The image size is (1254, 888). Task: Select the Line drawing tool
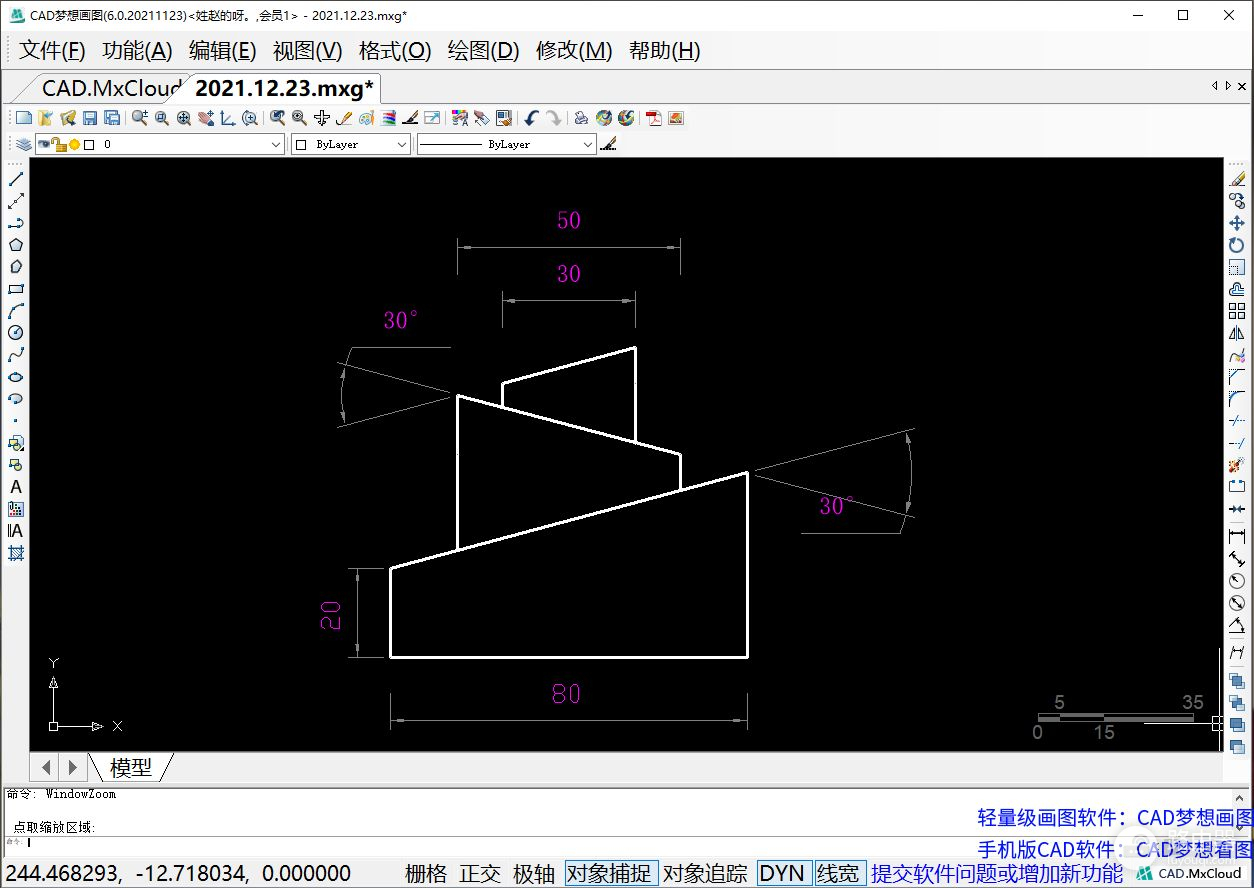(x=16, y=179)
